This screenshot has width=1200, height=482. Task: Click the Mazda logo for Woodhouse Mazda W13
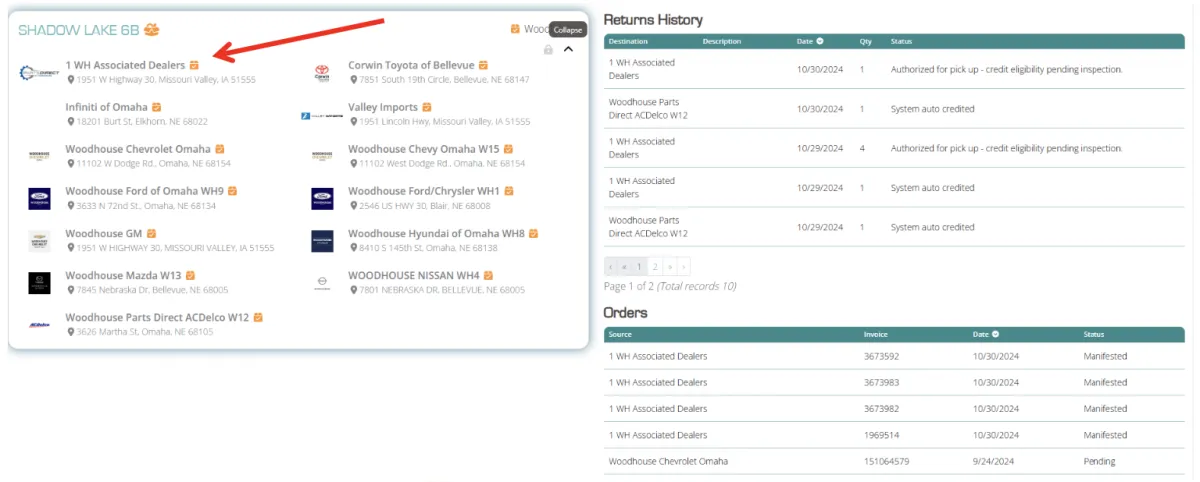(x=39, y=282)
